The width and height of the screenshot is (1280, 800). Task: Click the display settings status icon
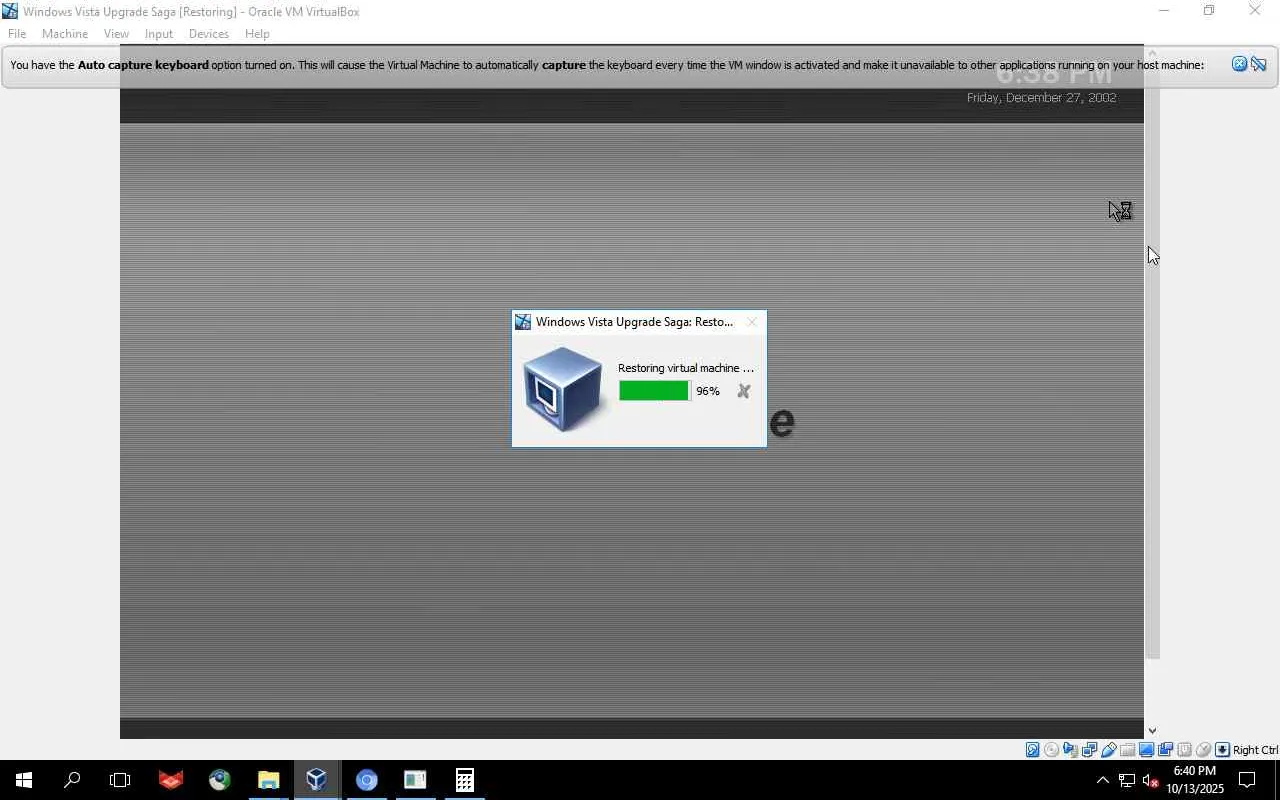[1146, 750]
